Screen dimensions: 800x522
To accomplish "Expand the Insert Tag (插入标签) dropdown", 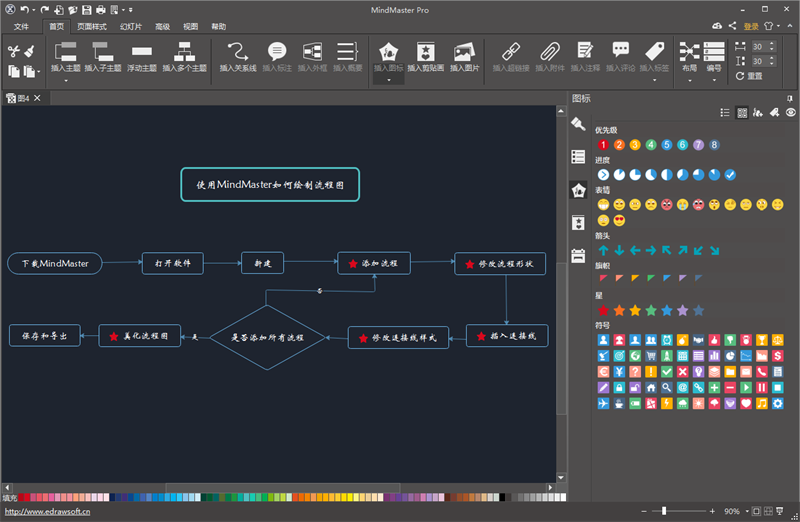I will point(655,80).
